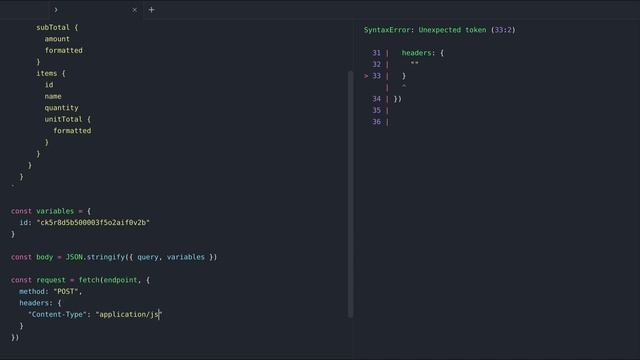The width and height of the screenshot is (640, 360).
Task: Click the '})' on output line 34
Action: tap(398, 99)
